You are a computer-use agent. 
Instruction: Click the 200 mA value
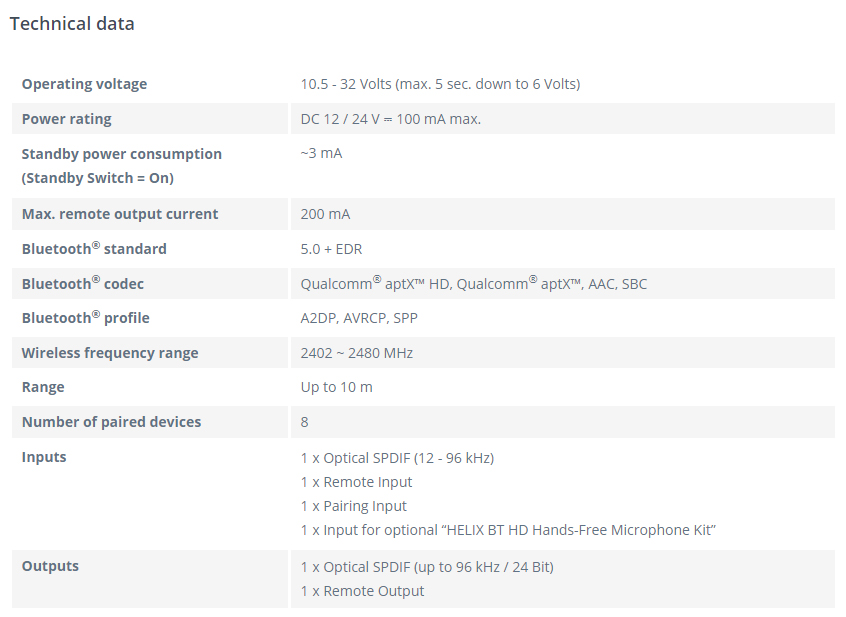pos(325,214)
